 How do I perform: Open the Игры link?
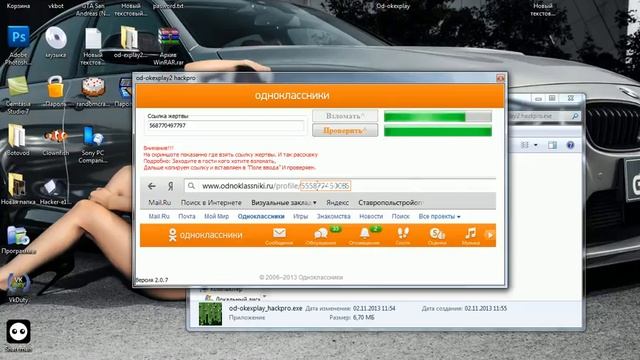300,216
